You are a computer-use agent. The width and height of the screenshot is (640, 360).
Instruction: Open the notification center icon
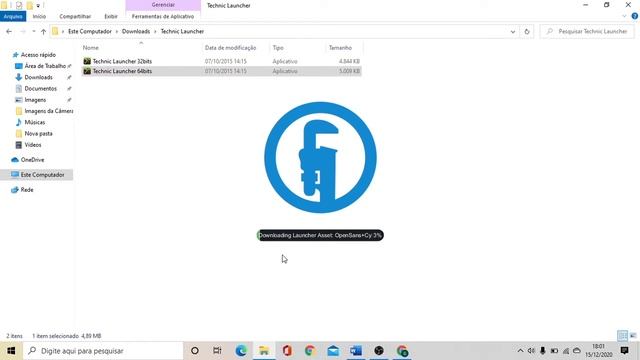(x=624, y=351)
